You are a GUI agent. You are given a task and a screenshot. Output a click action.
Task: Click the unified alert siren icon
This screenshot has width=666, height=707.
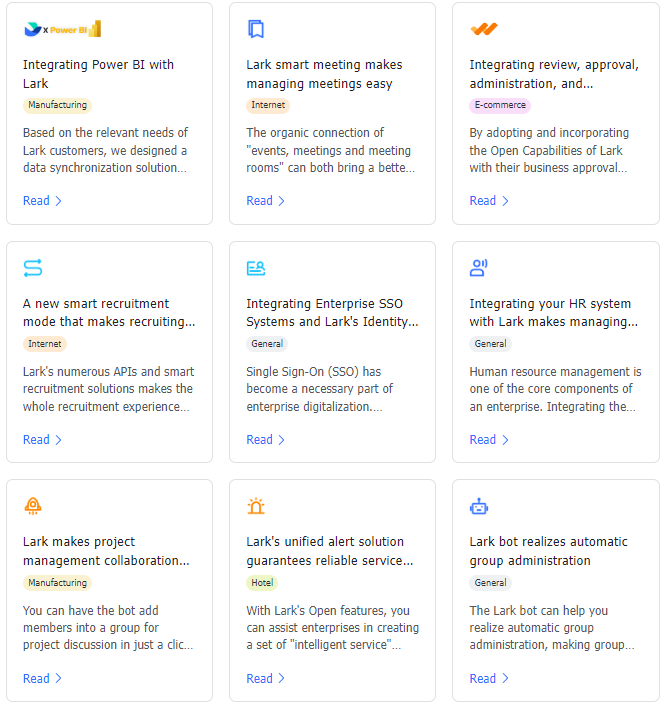256,506
